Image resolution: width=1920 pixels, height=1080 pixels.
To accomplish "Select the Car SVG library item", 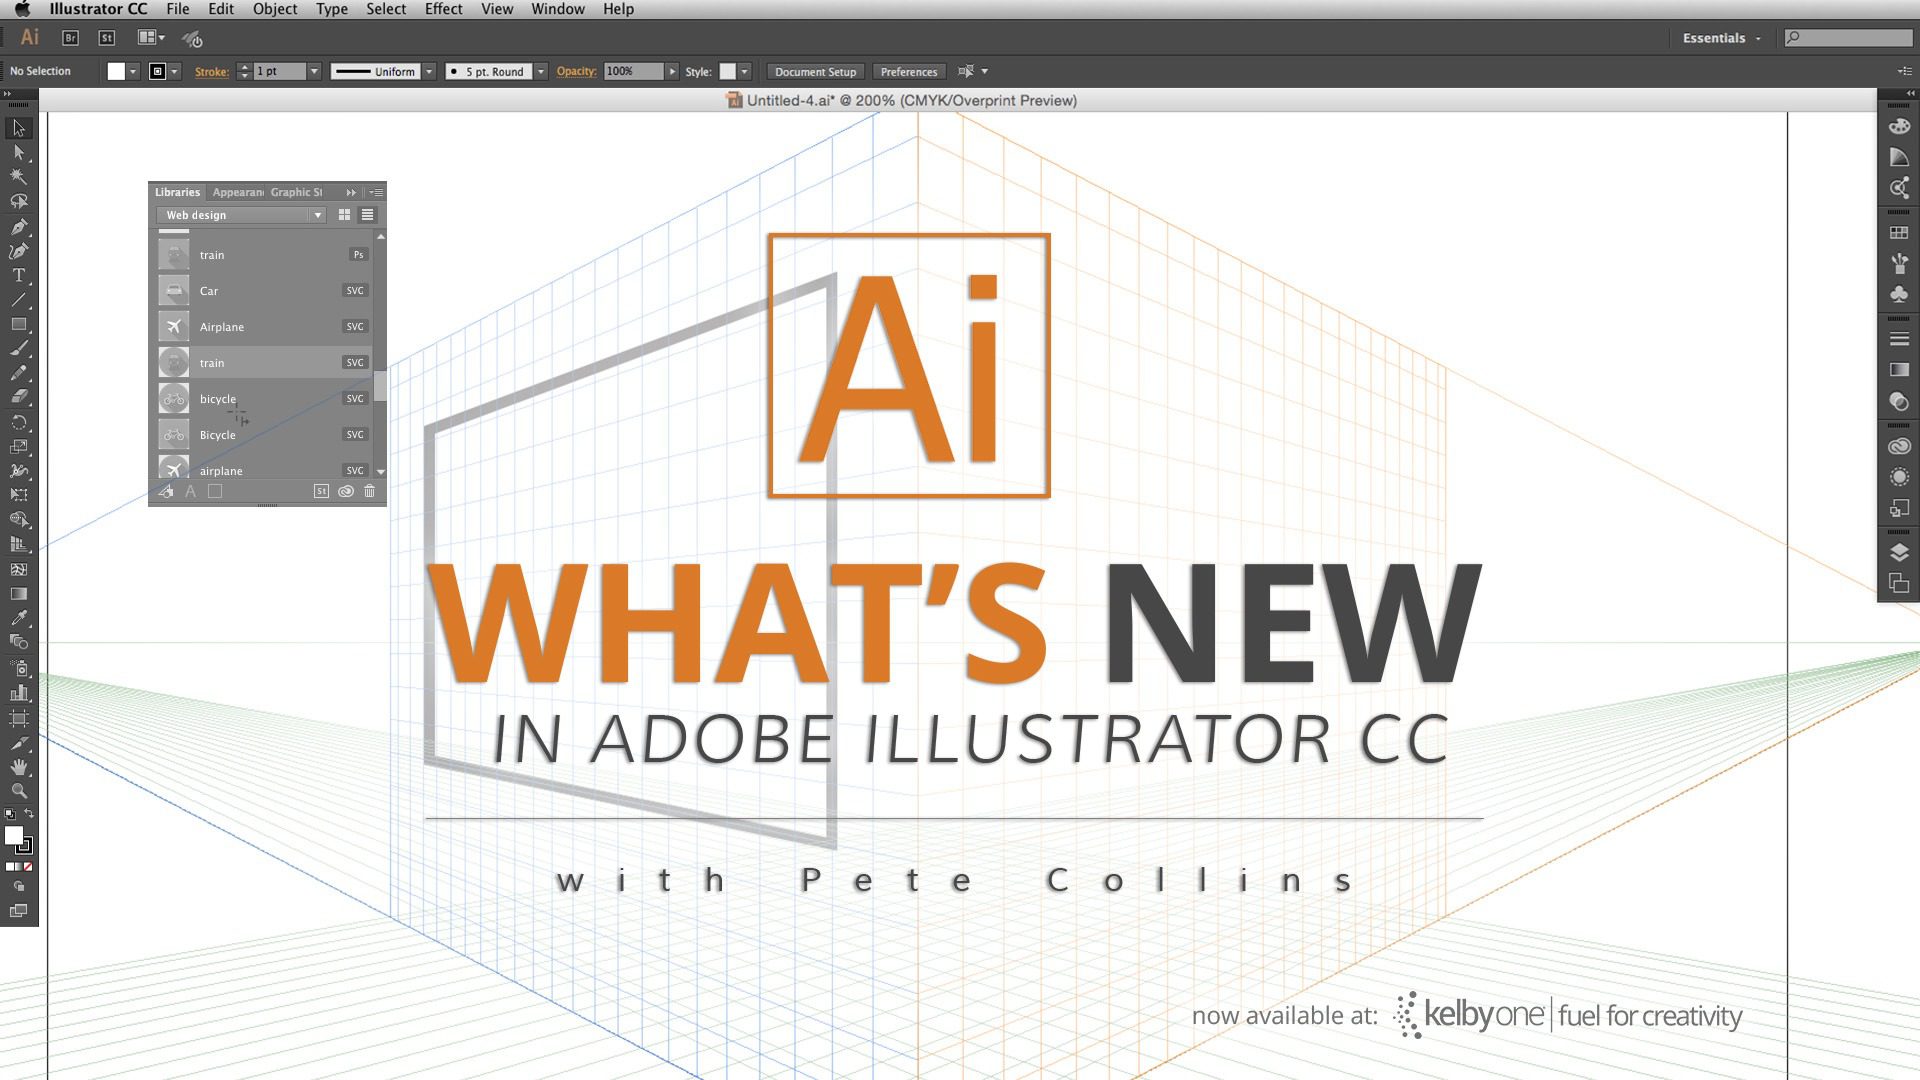I will click(x=264, y=291).
